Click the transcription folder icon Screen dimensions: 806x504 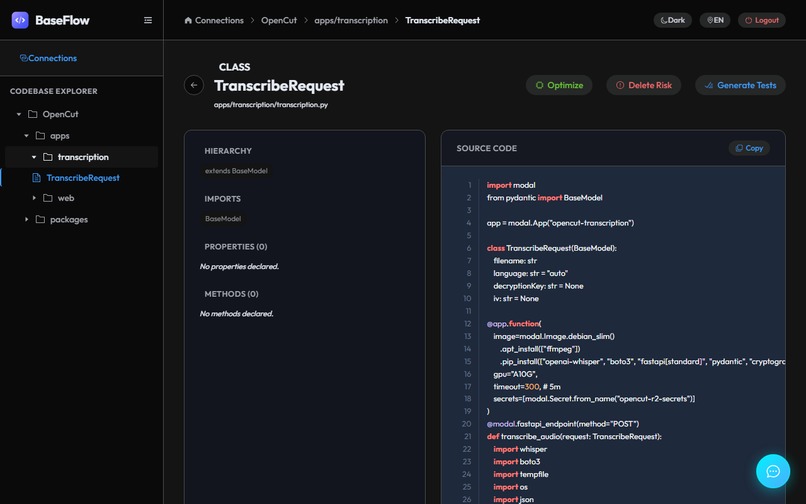coord(48,157)
